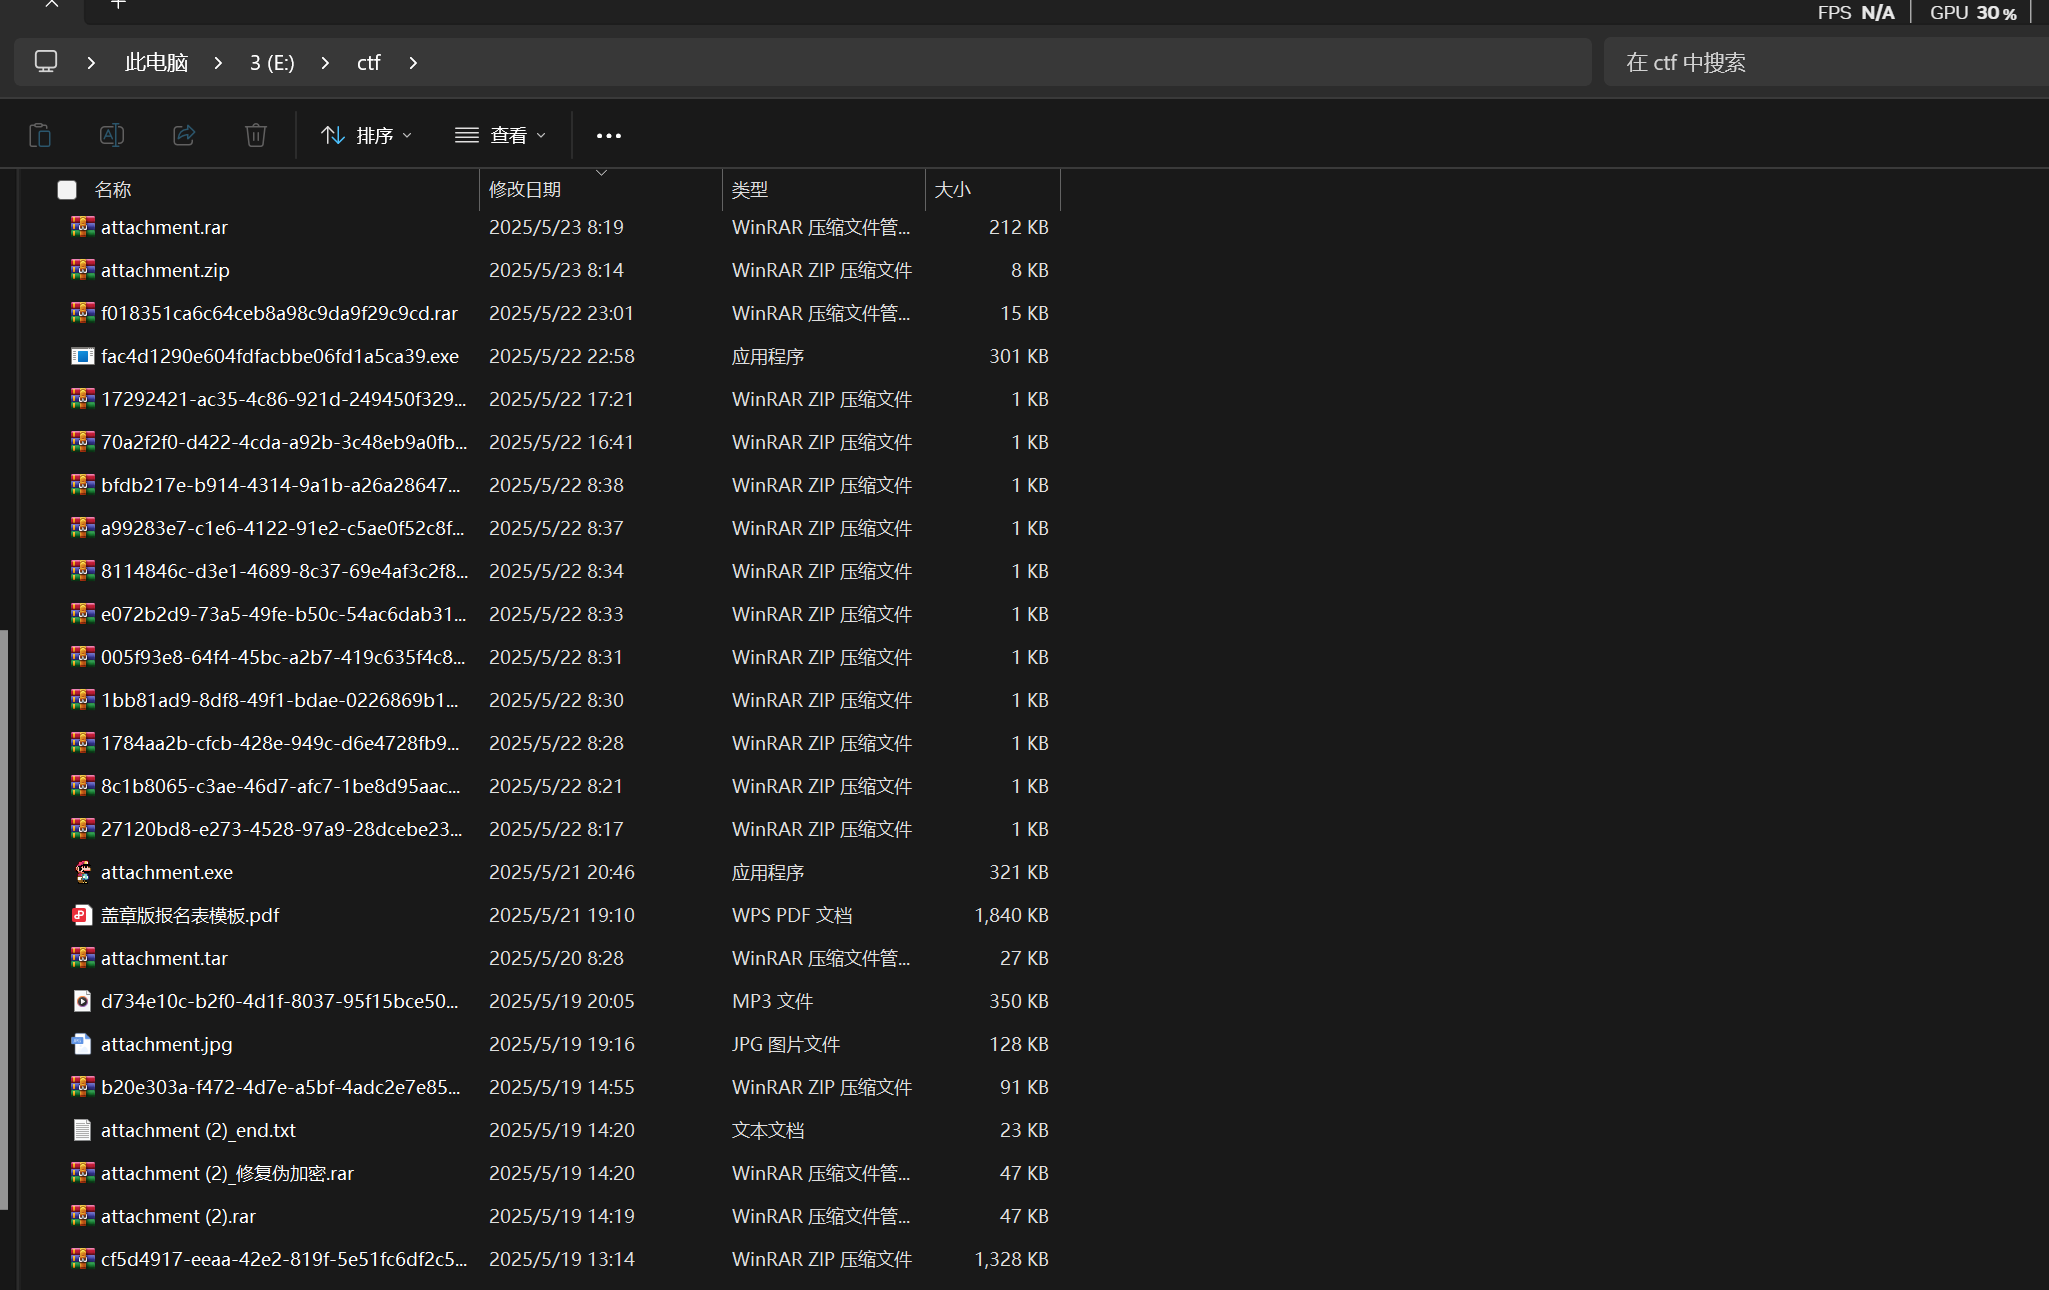Click the computer icon at the breadcrumb start
Image resolution: width=2049 pixels, height=1290 pixels.
[46, 62]
